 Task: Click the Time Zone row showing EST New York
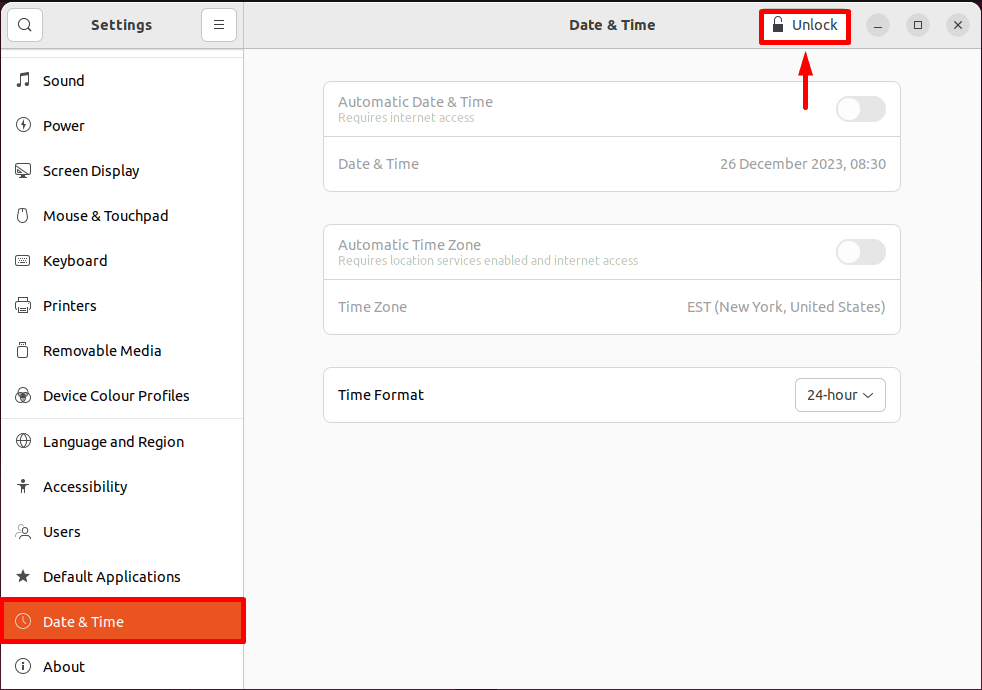[x=612, y=307]
